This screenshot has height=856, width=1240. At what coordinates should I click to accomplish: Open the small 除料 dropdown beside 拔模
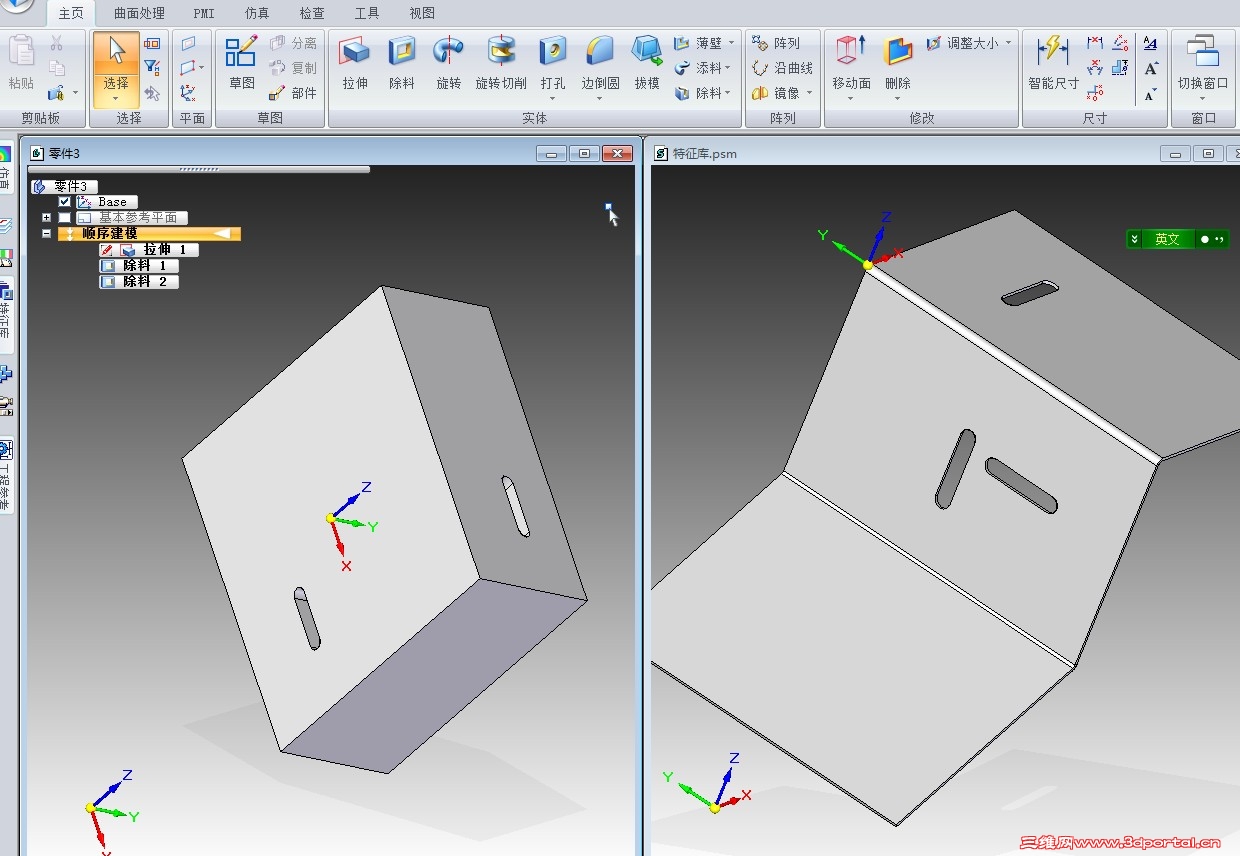[x=728, y=93]
